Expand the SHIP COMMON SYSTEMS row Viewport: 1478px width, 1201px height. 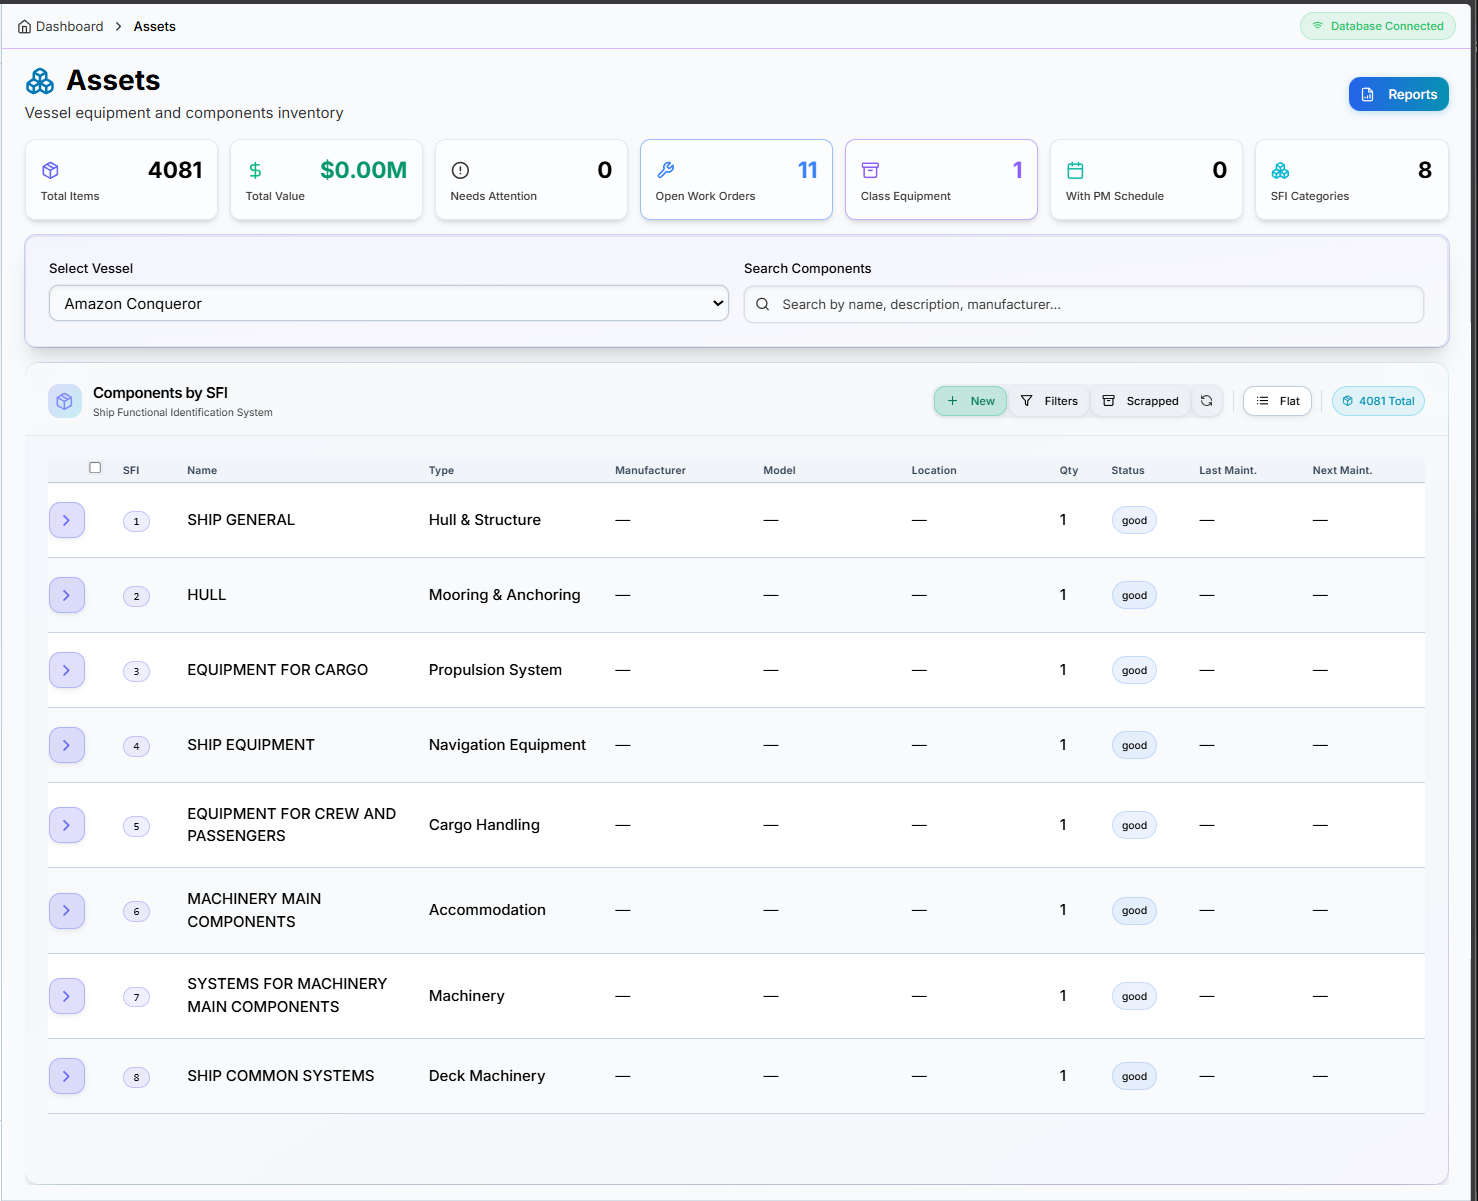tap(67, 1076)
